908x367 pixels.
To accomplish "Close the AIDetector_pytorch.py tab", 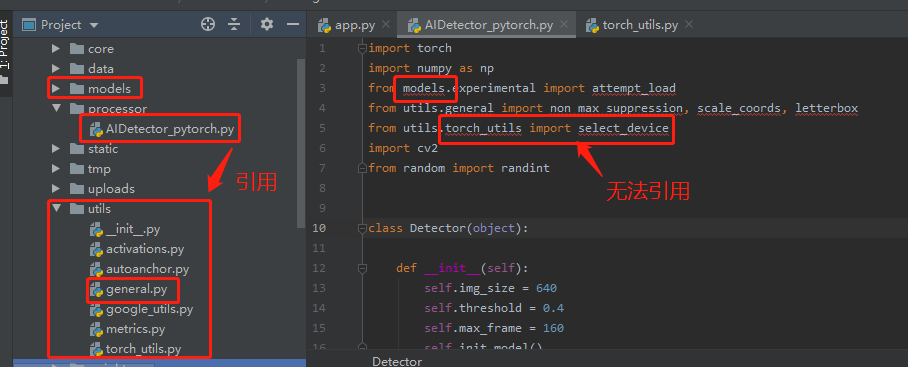I will click(x=565, y=25).
